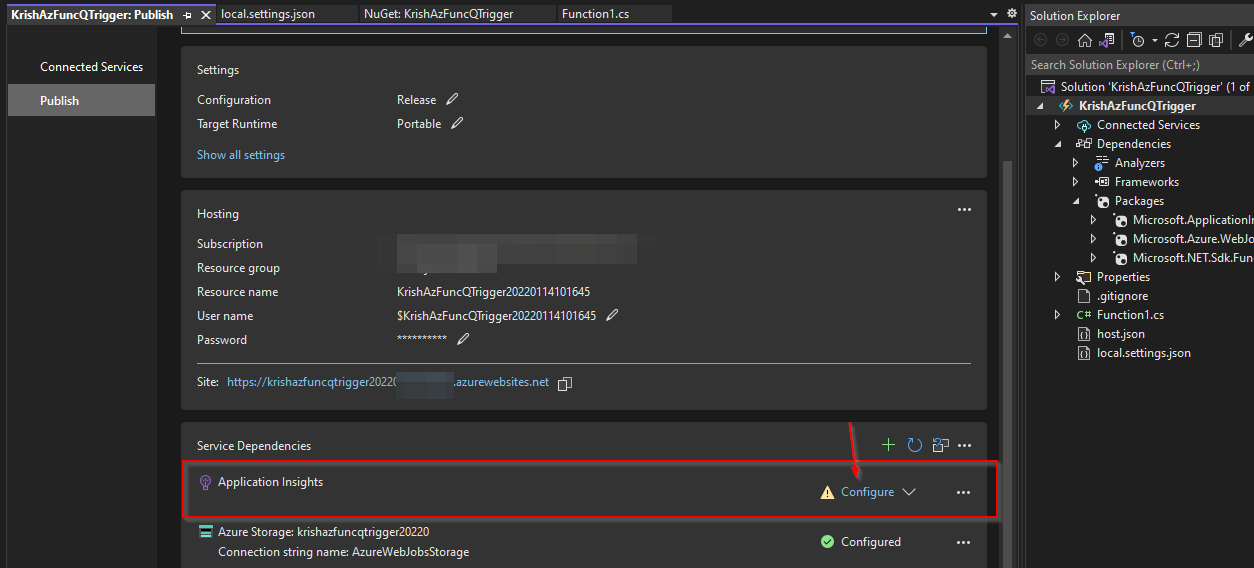Refresh the Solution Explorer with sync icon
This screenshot has height=568, width=1254.
click(x=1172, y=40)
